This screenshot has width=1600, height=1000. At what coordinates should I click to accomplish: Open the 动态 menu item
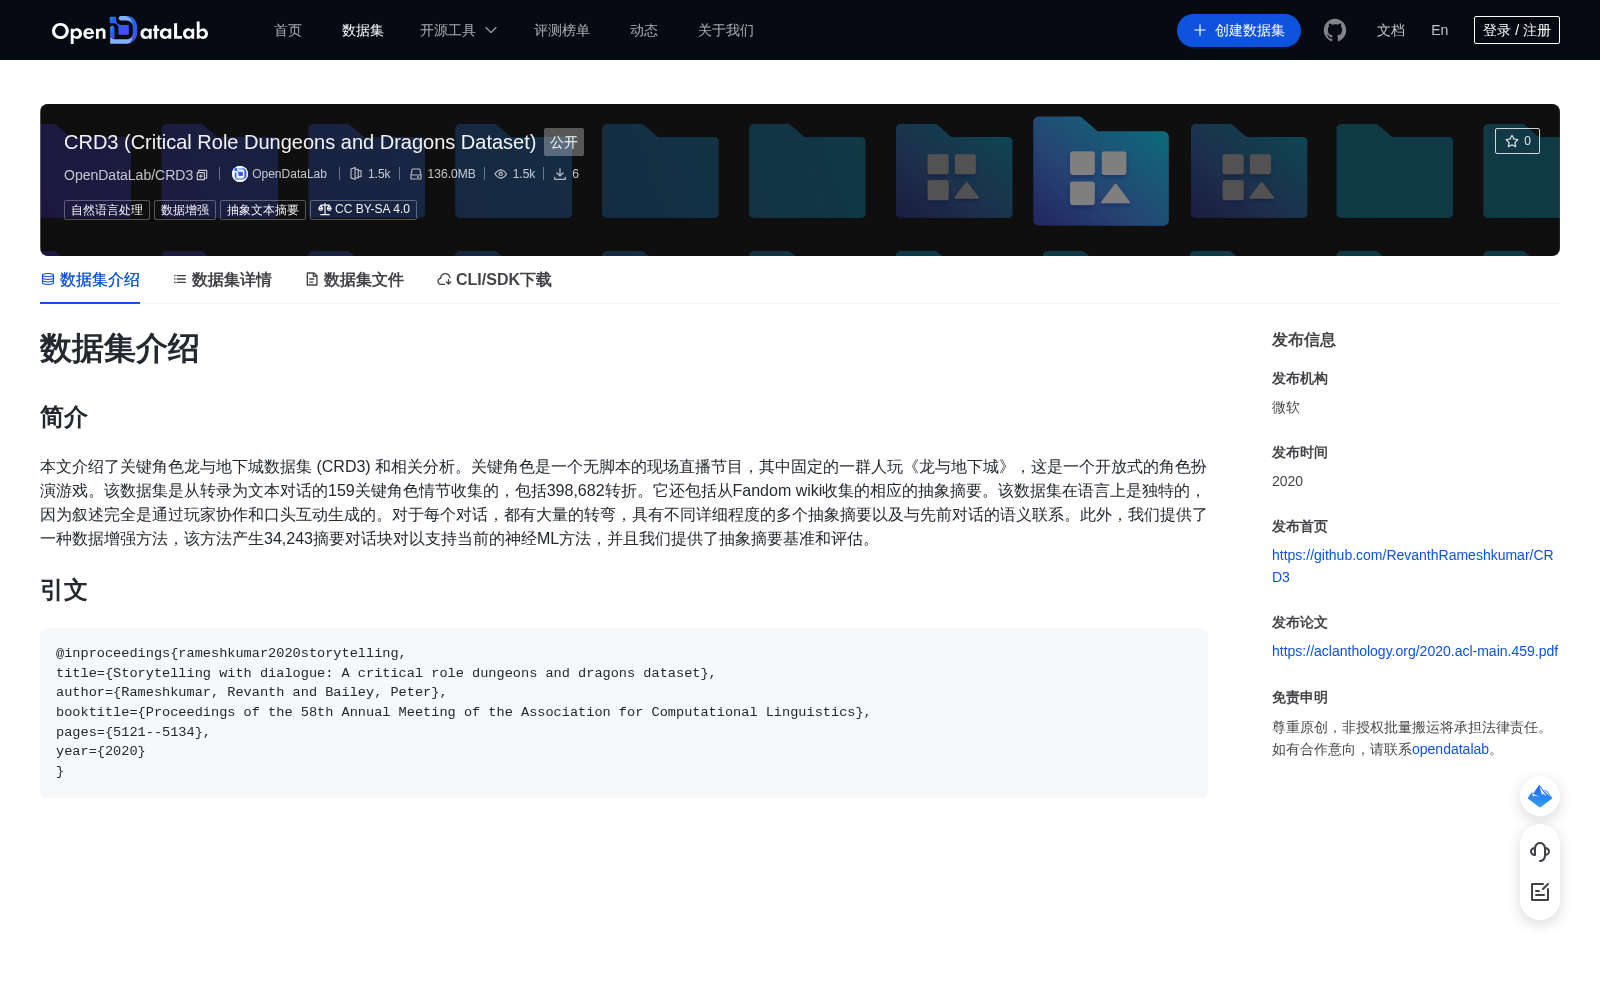(644, 31)
